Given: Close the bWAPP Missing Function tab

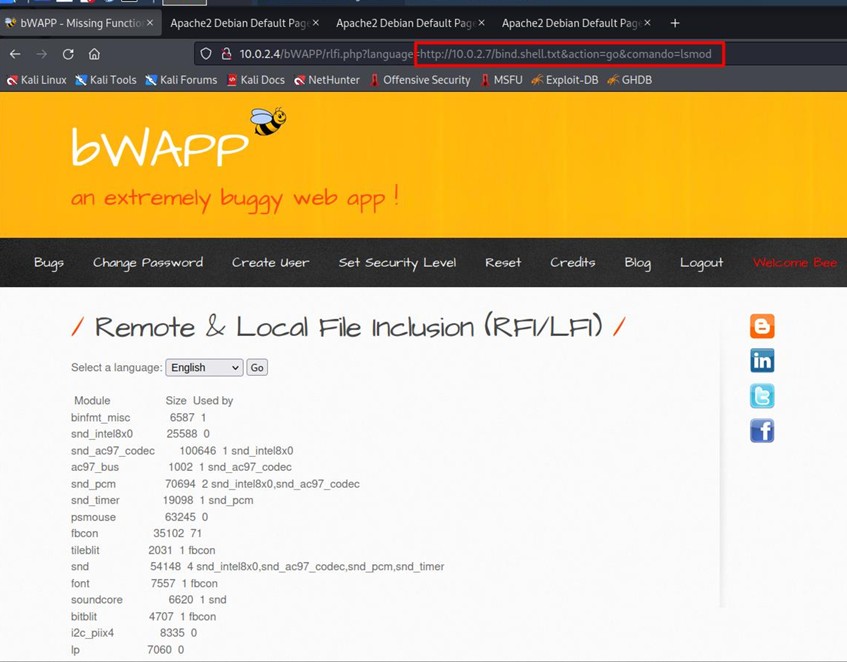Looking at the screenshot, I should [150, 23].
